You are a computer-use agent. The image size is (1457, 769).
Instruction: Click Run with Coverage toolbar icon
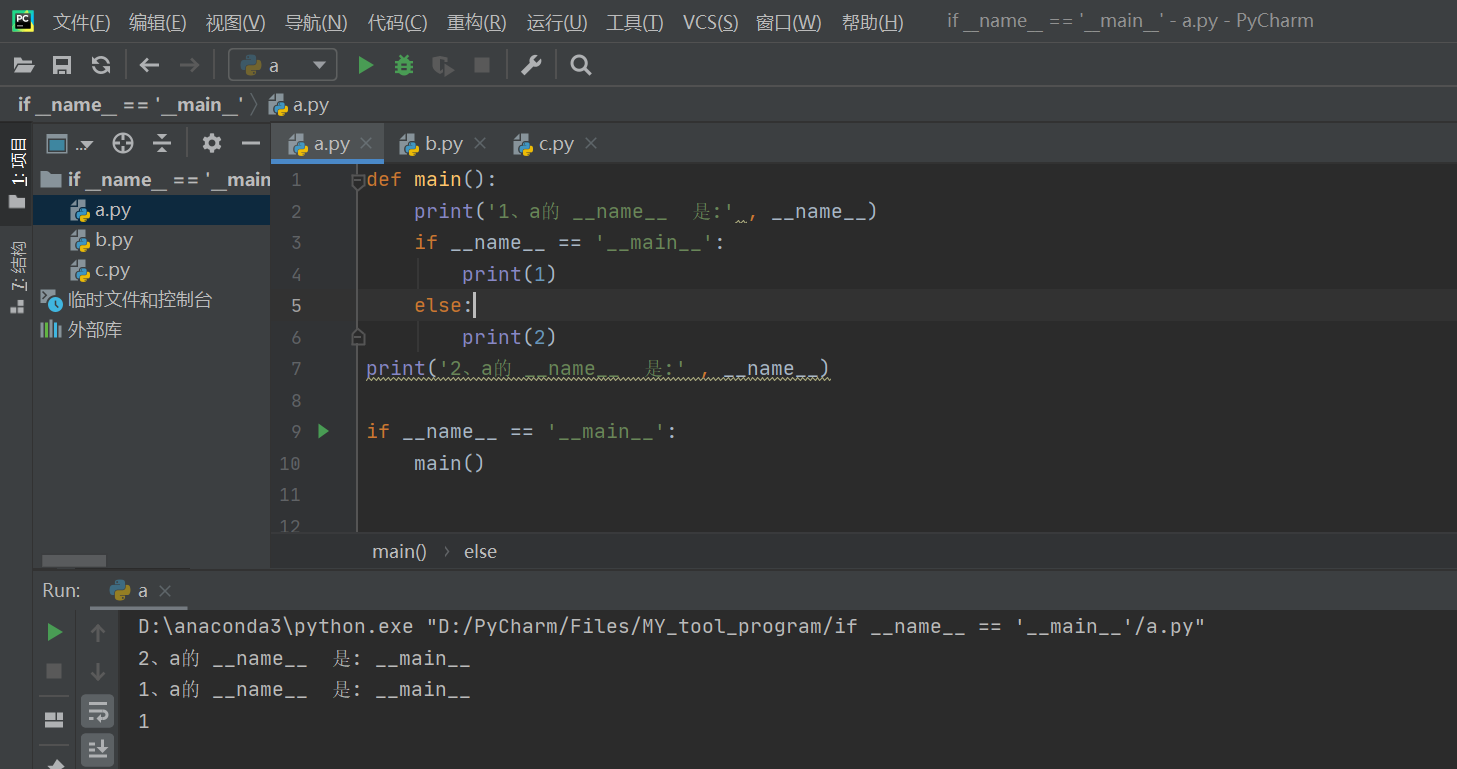(x=442, y=66)
